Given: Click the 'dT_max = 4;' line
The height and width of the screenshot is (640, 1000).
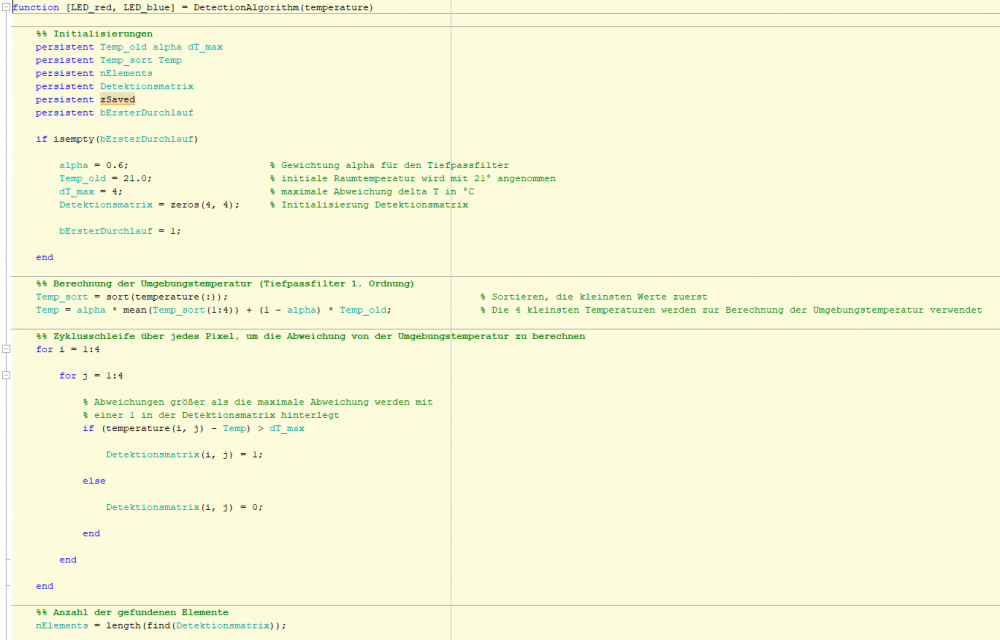Looking at the screenshot, I should click(x=90, y=191).
